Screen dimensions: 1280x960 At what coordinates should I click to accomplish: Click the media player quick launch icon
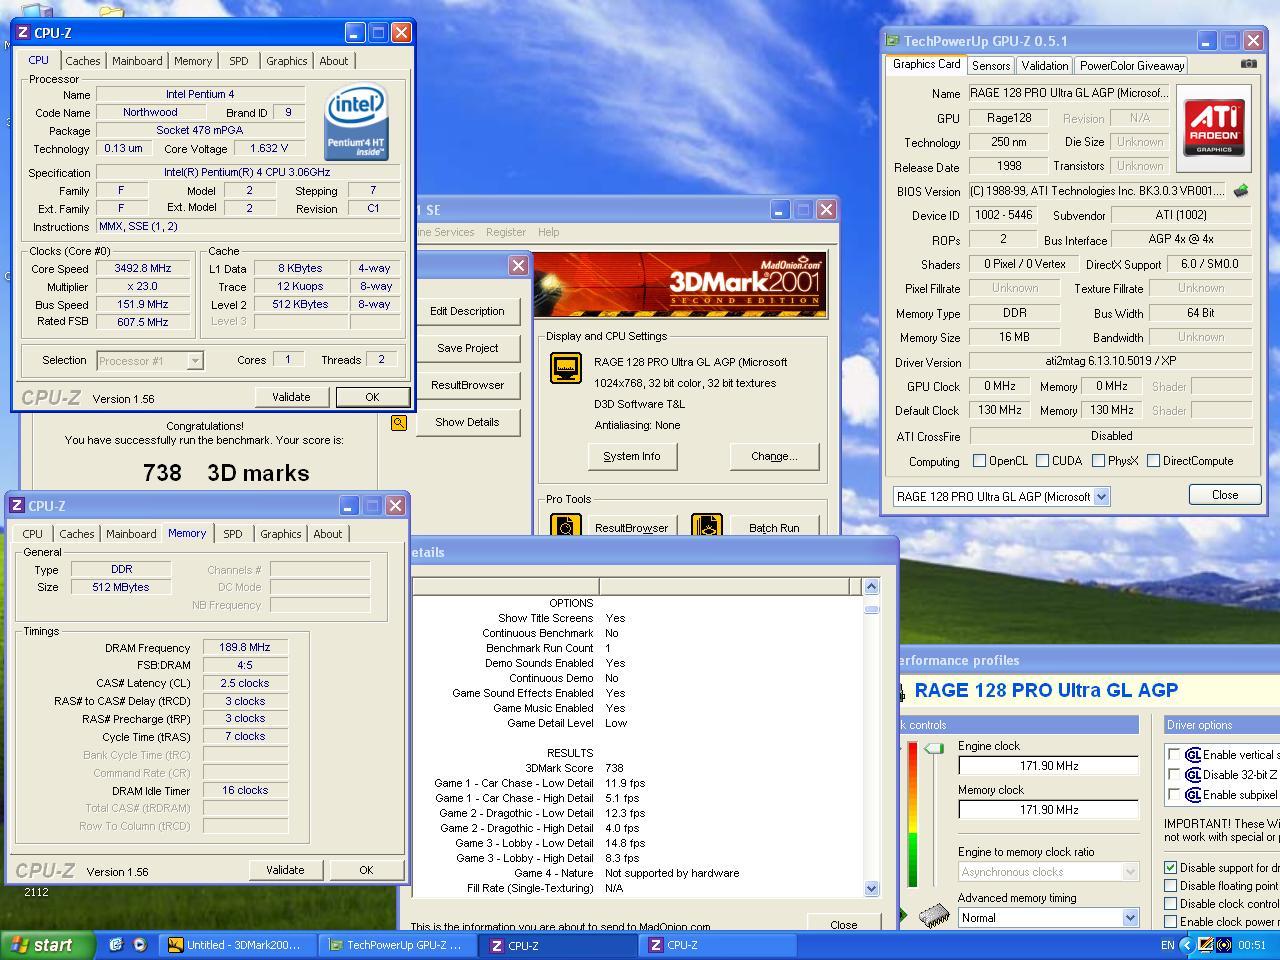pyautogui.click(x=139, y=944)
